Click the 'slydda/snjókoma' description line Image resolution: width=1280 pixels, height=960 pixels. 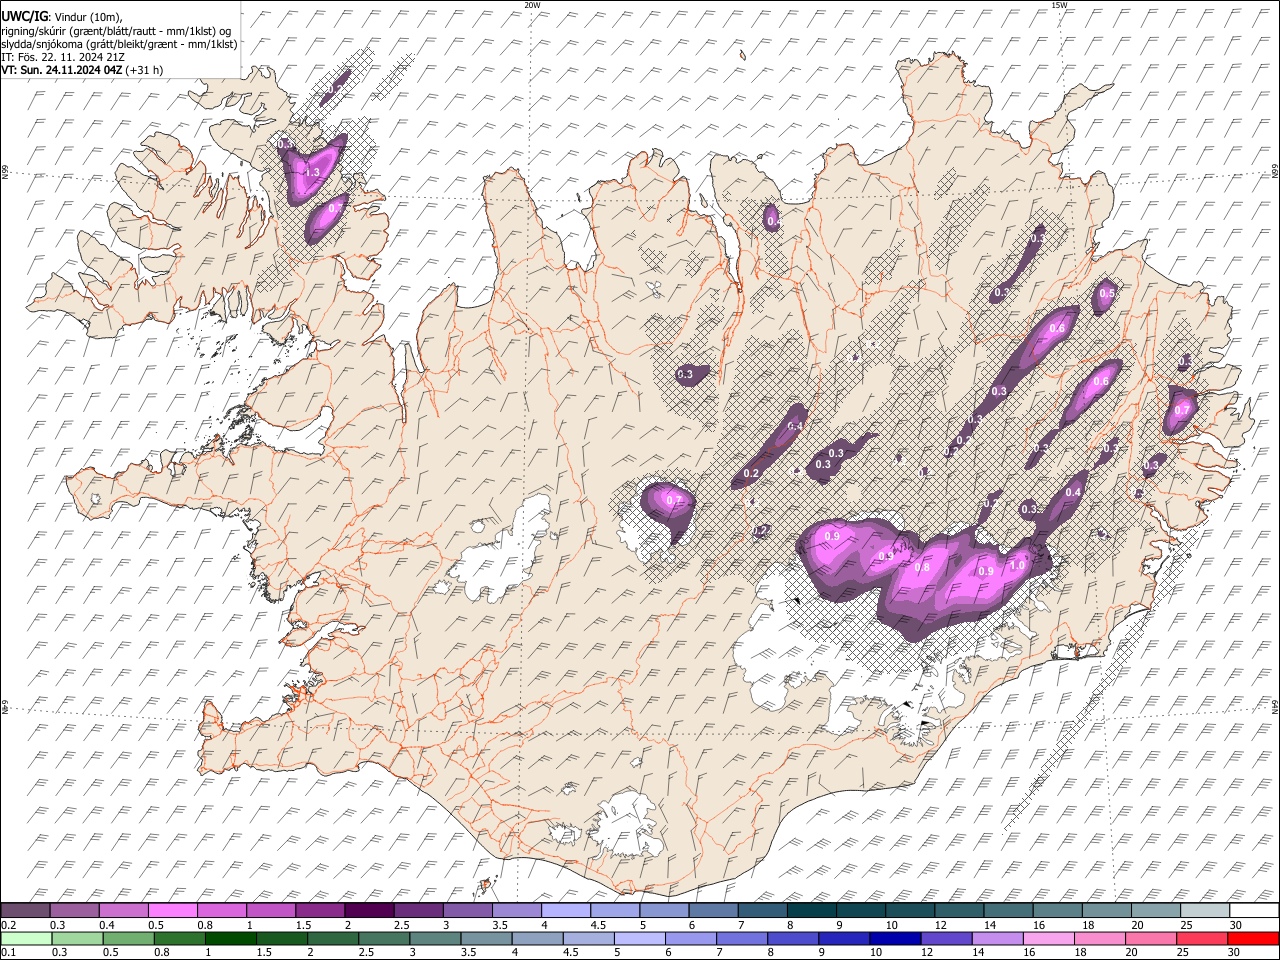click(x=119, y=43)
